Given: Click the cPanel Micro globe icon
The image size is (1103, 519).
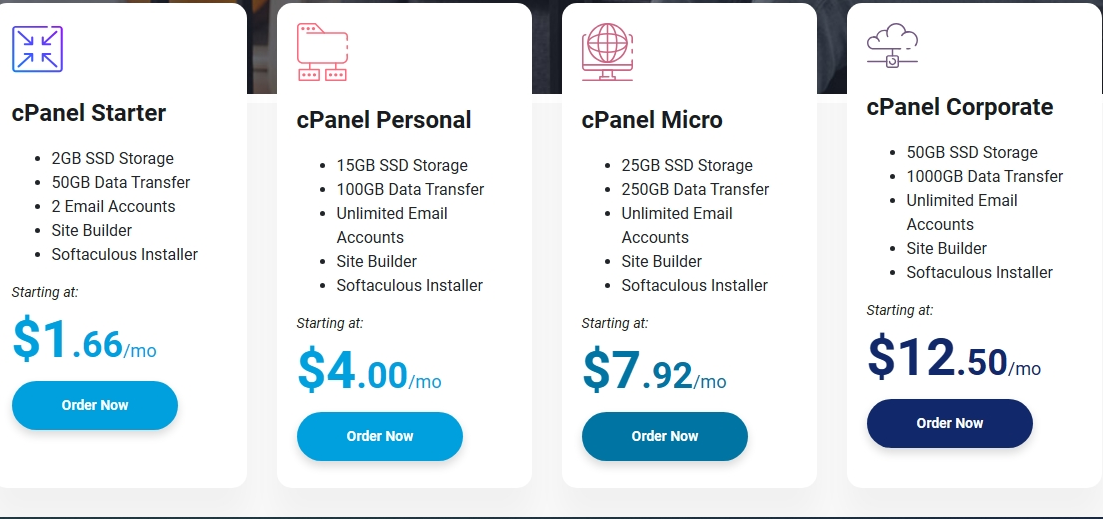Looking at the screenshot, I should pos(607,51).
